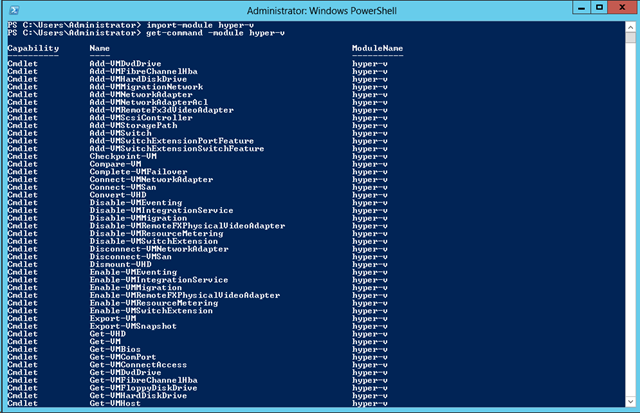
Task: Select the Get-VMConnectAccess entry
Action: tap(138, 365)
